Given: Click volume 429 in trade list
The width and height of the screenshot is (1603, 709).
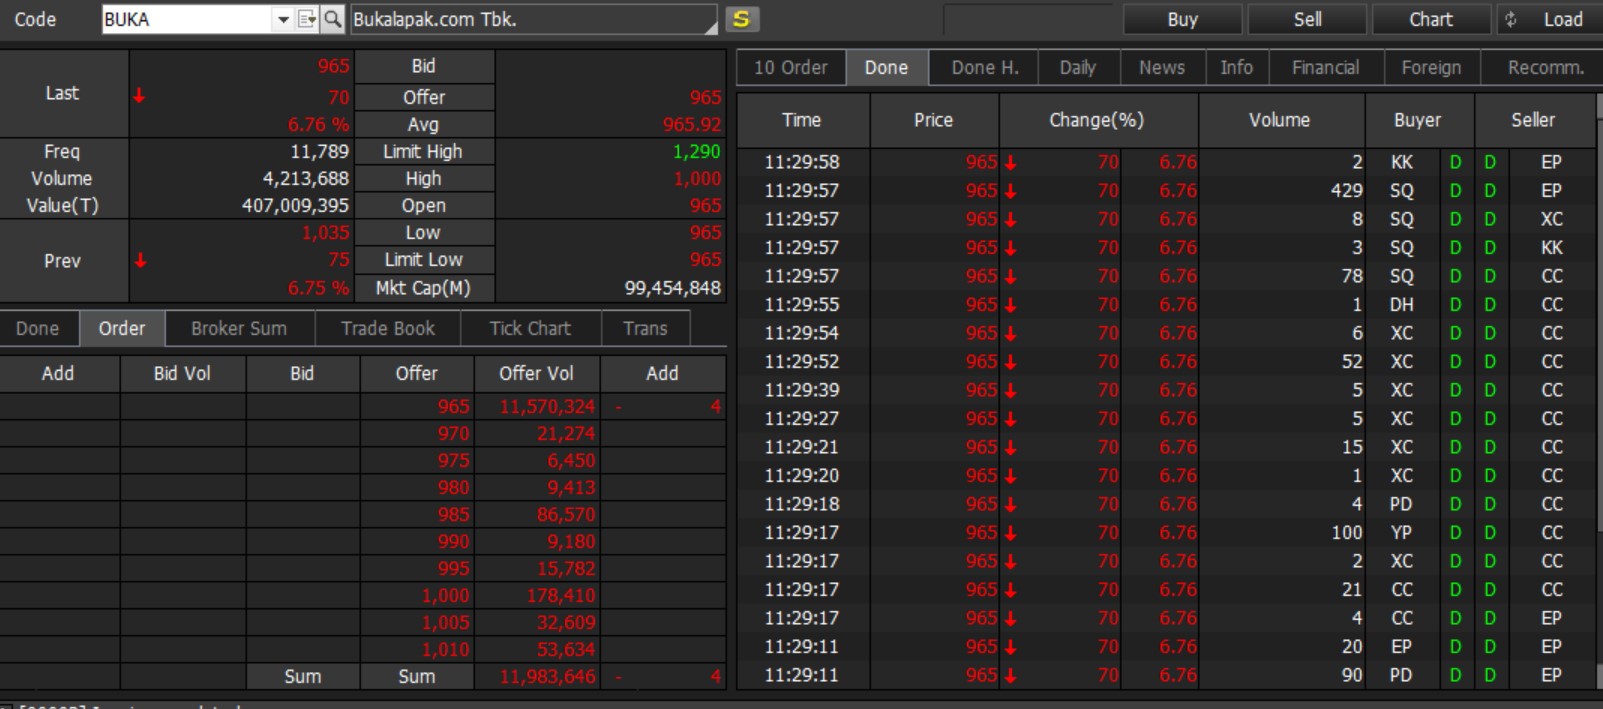Looking at the screenshot, I should [1346, 190].
